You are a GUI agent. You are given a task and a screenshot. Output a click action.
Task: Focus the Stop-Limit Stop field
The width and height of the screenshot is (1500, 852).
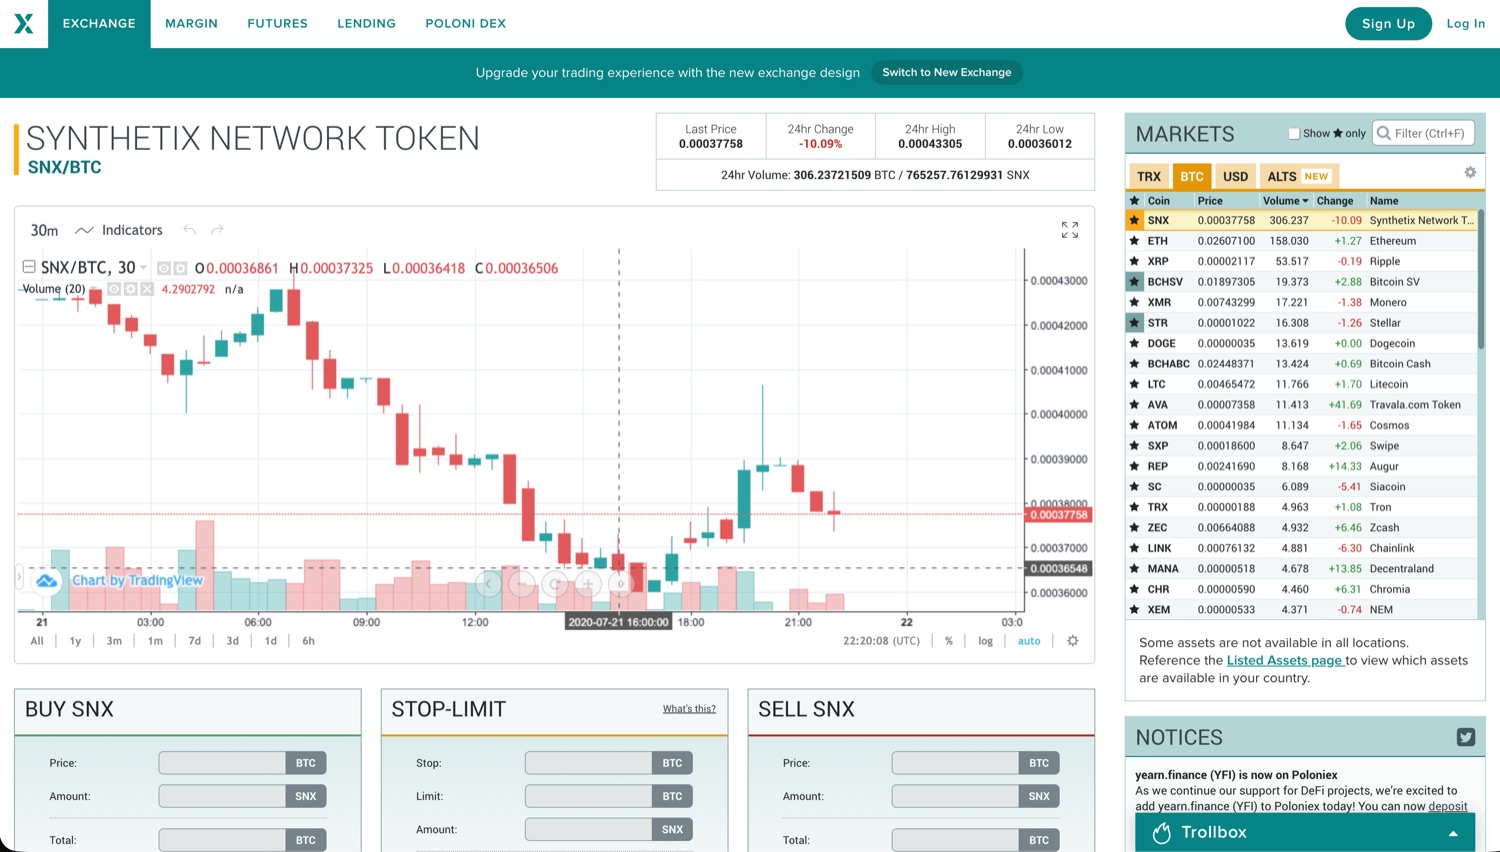tap(589, 763)
